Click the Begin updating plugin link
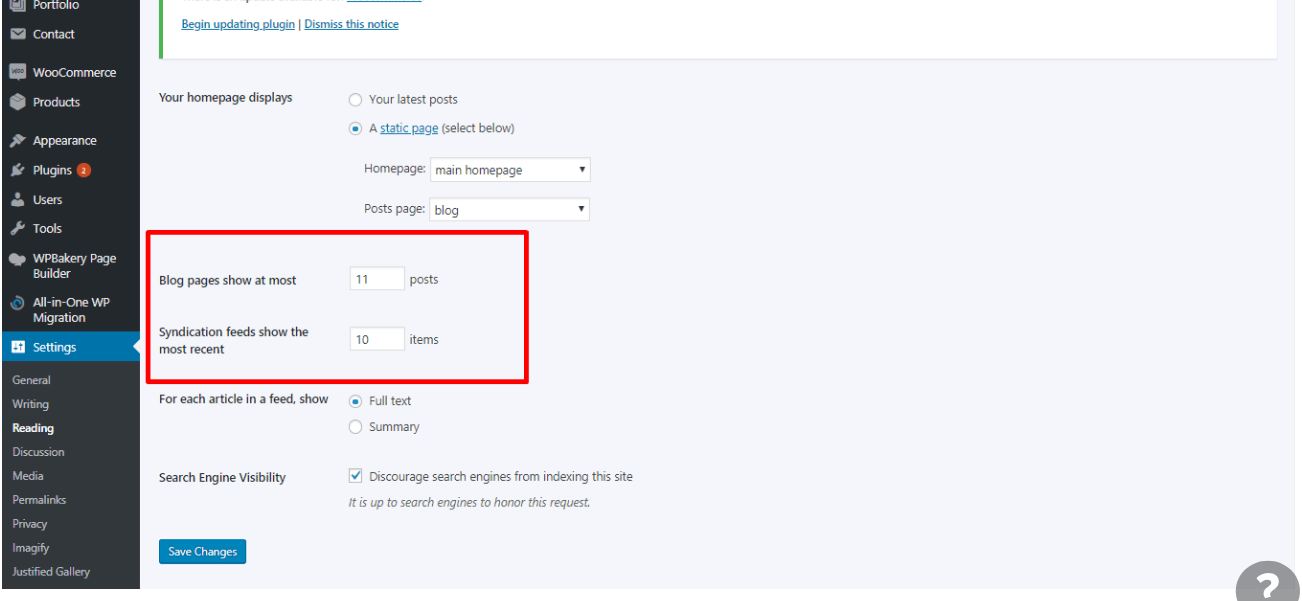The width and height of the screenshot is (1302, 601). tap(238, 24)
